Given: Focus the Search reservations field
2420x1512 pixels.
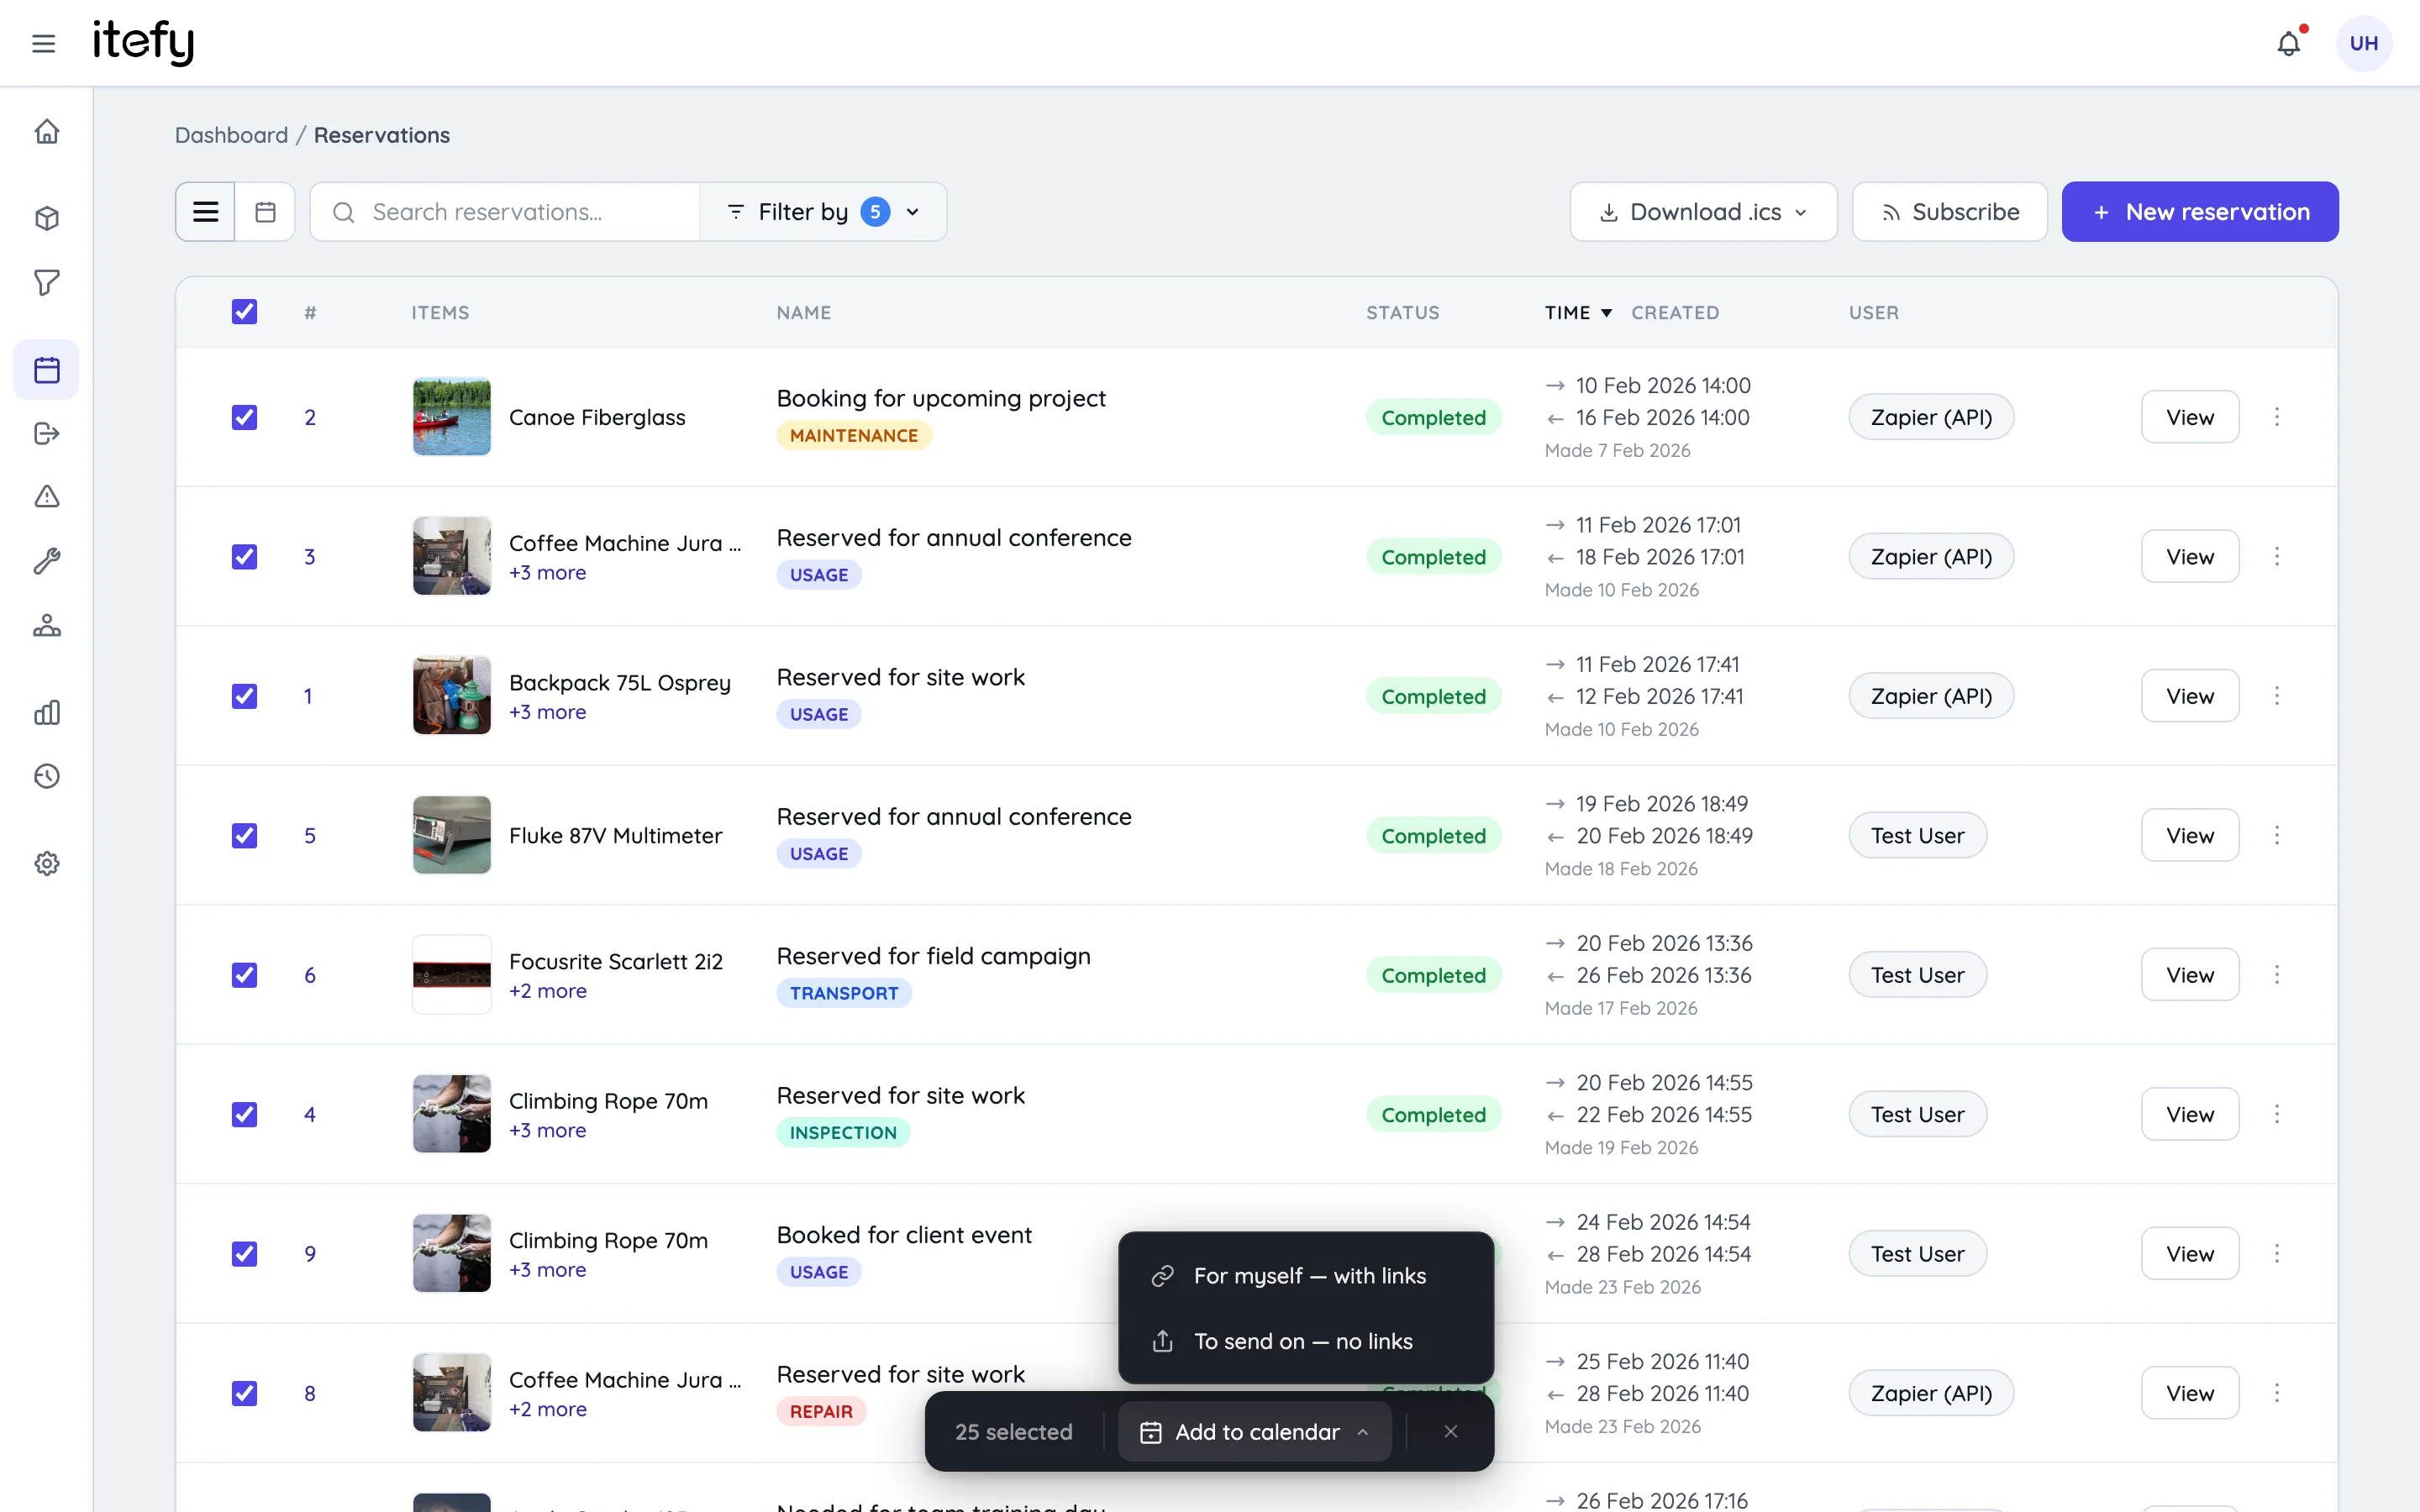Looking at the screenshot, I should pyautogui.click(x=505, y=212).
